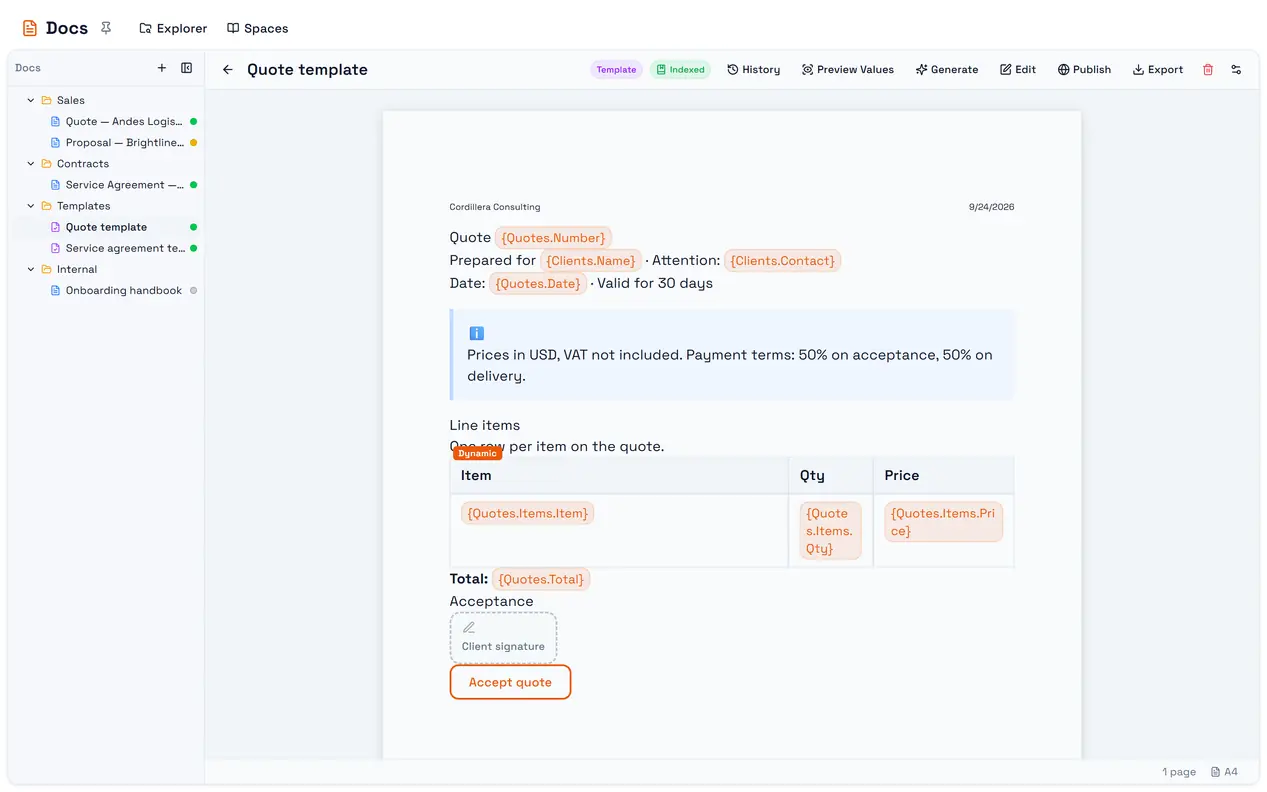The width and height of the screenshot is (1267, 792).
Task: Click the 9/24/2026 date text
Action: [991, 207]
